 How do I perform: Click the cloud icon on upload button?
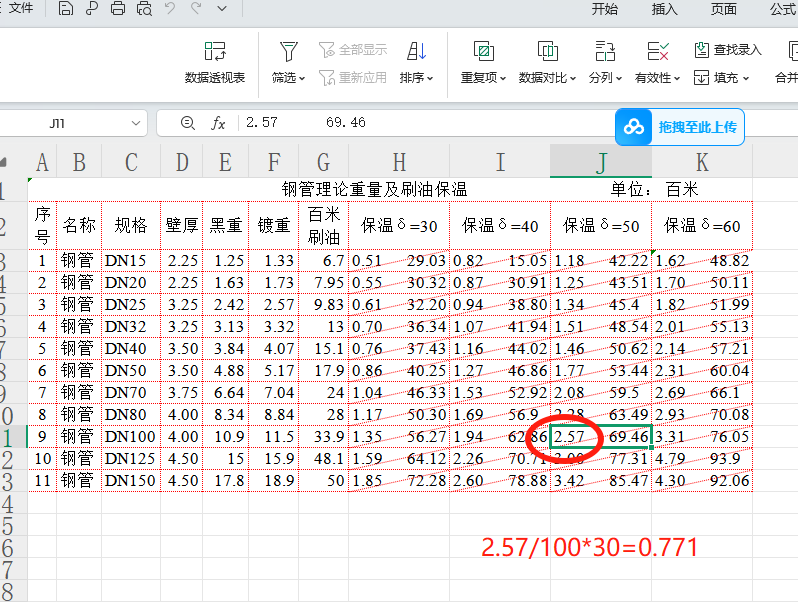tap(634, 127)
